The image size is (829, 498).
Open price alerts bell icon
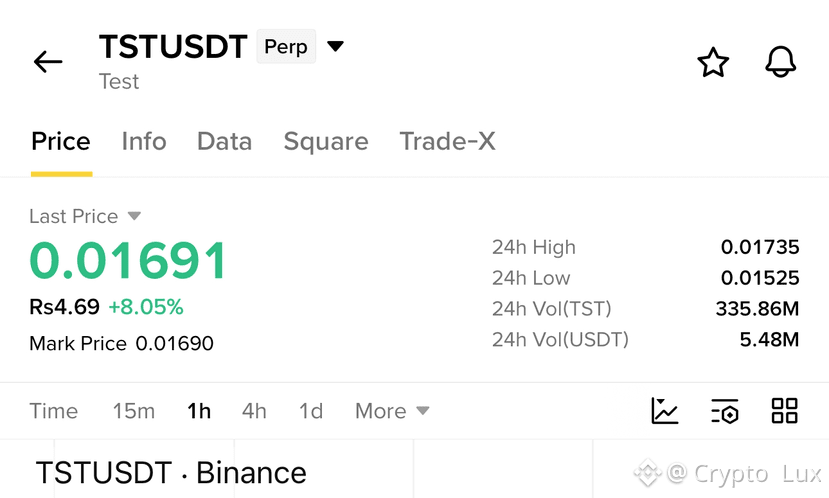coord(780,62)
